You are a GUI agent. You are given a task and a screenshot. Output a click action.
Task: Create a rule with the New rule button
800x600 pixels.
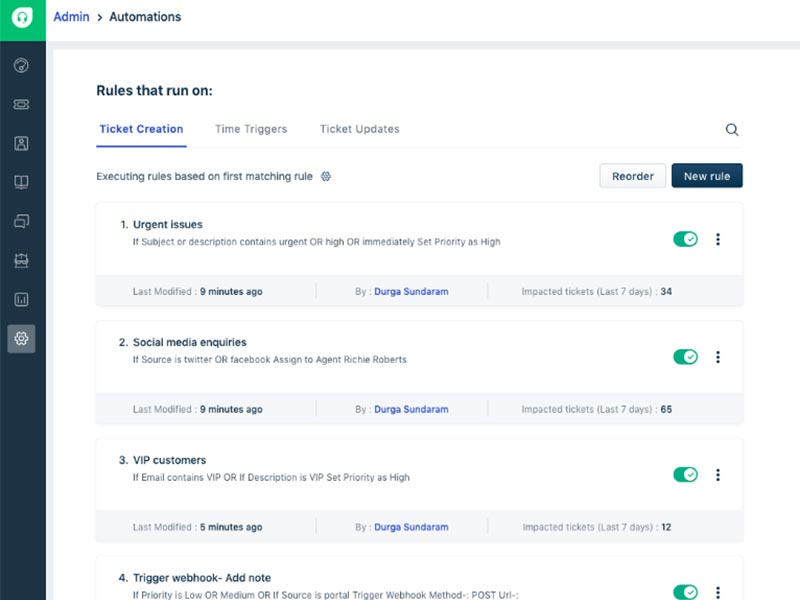[x=707, y=175]
